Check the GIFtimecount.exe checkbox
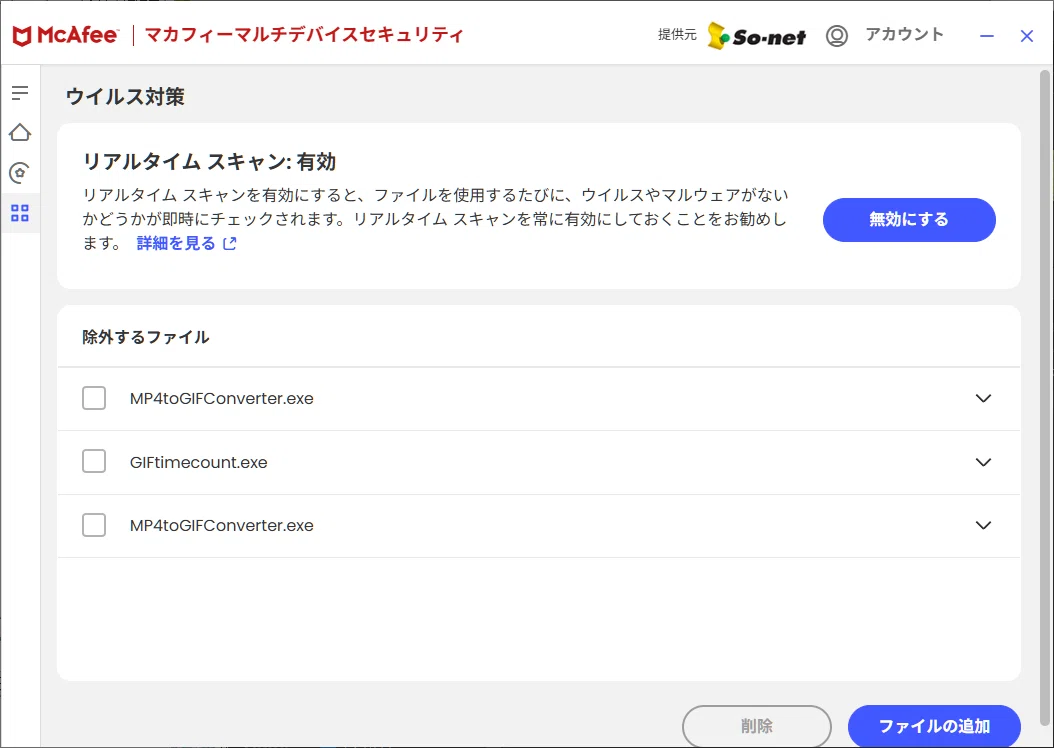The width and height of the screenshot is (1054, 748). pos(94,462)
